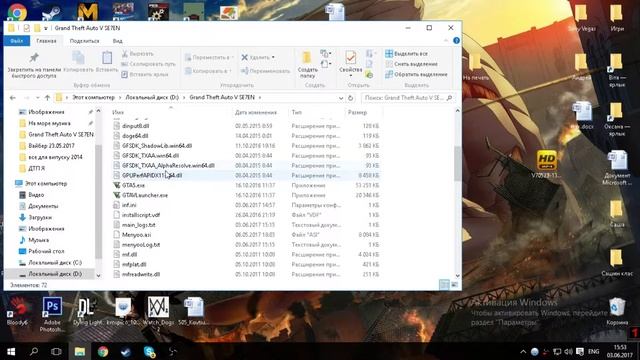Open the ribbon help question-mark icon
Viewport: 640px width, 360px height.
pos(456,40)
